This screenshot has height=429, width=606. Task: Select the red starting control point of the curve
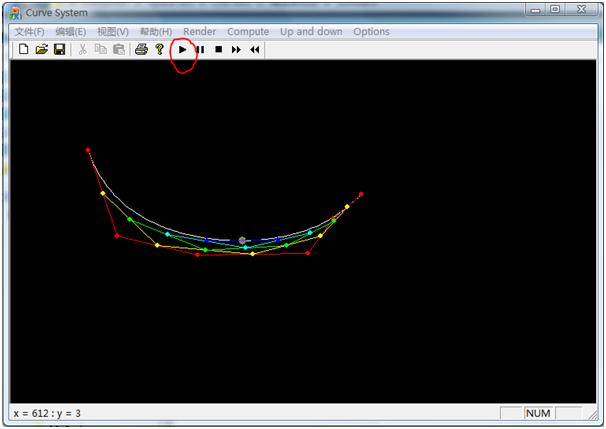[88, 150]
